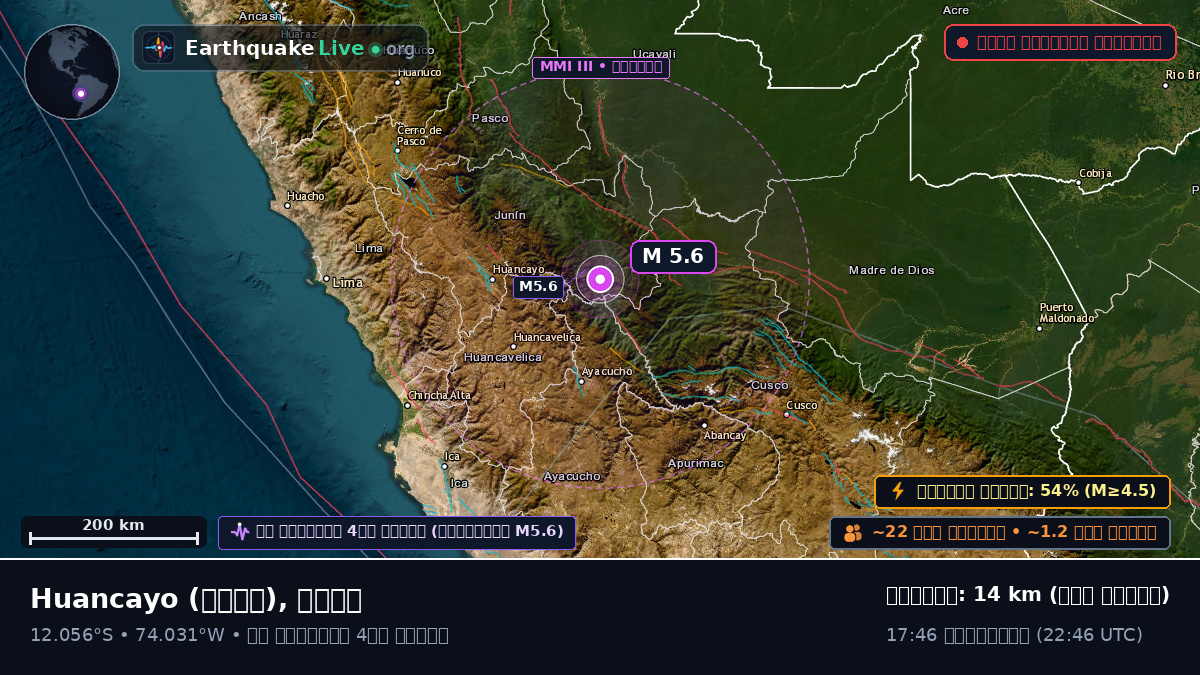This screenshot has height=675, width=1200.
Task: Click the red alert dot in top-right badge
Action: coord(962,43)
